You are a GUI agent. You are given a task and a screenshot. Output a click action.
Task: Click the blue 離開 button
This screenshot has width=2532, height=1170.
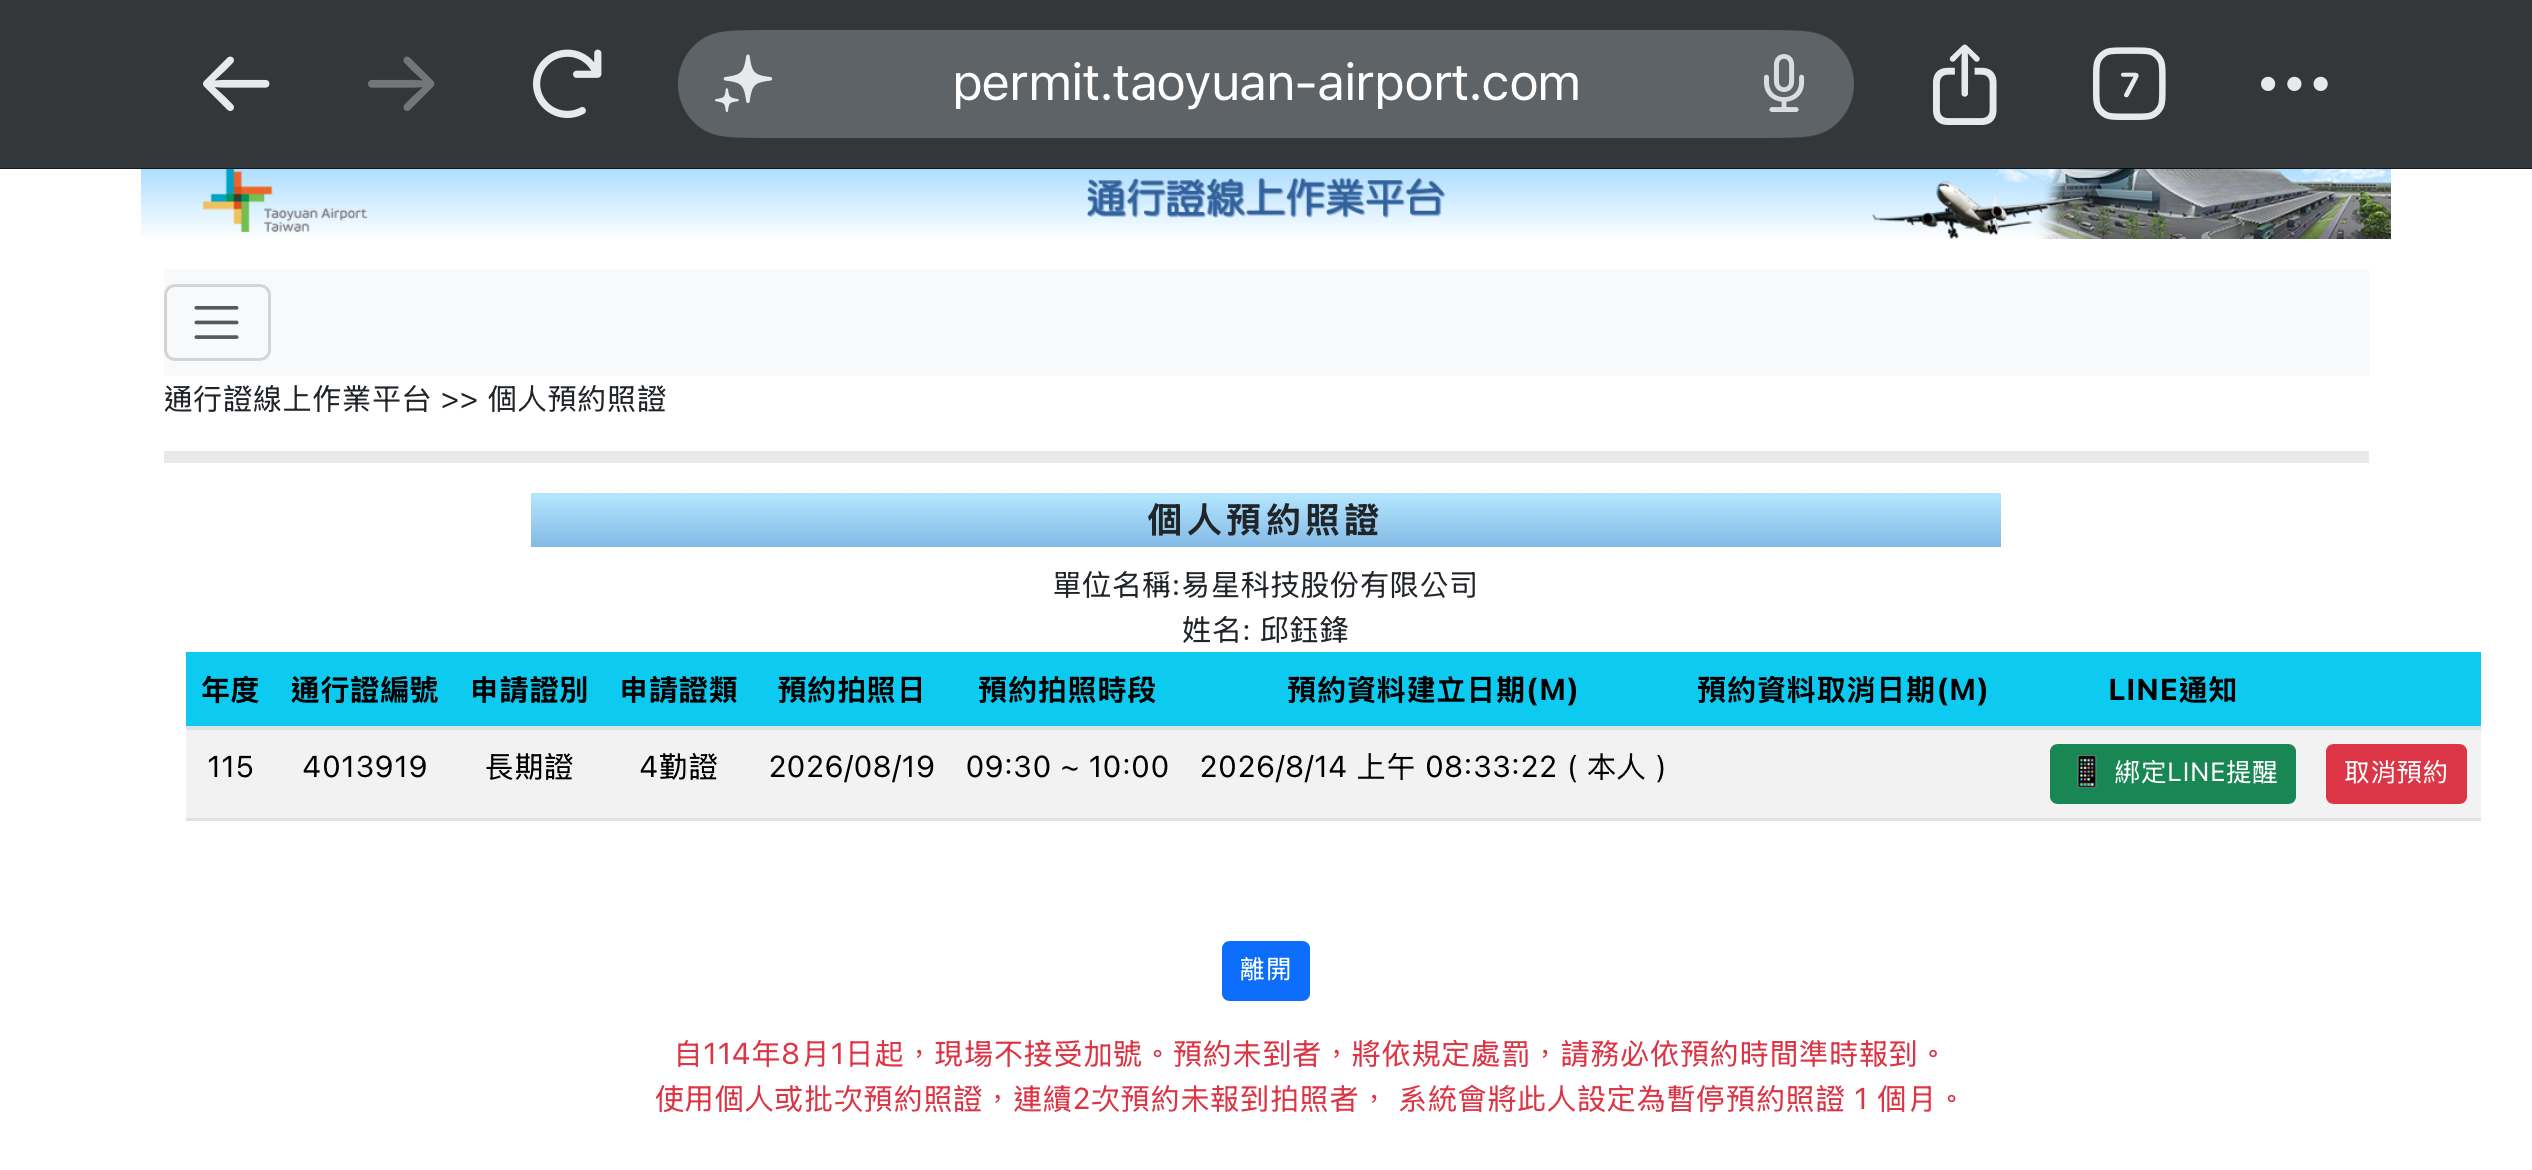(1265, 970)
